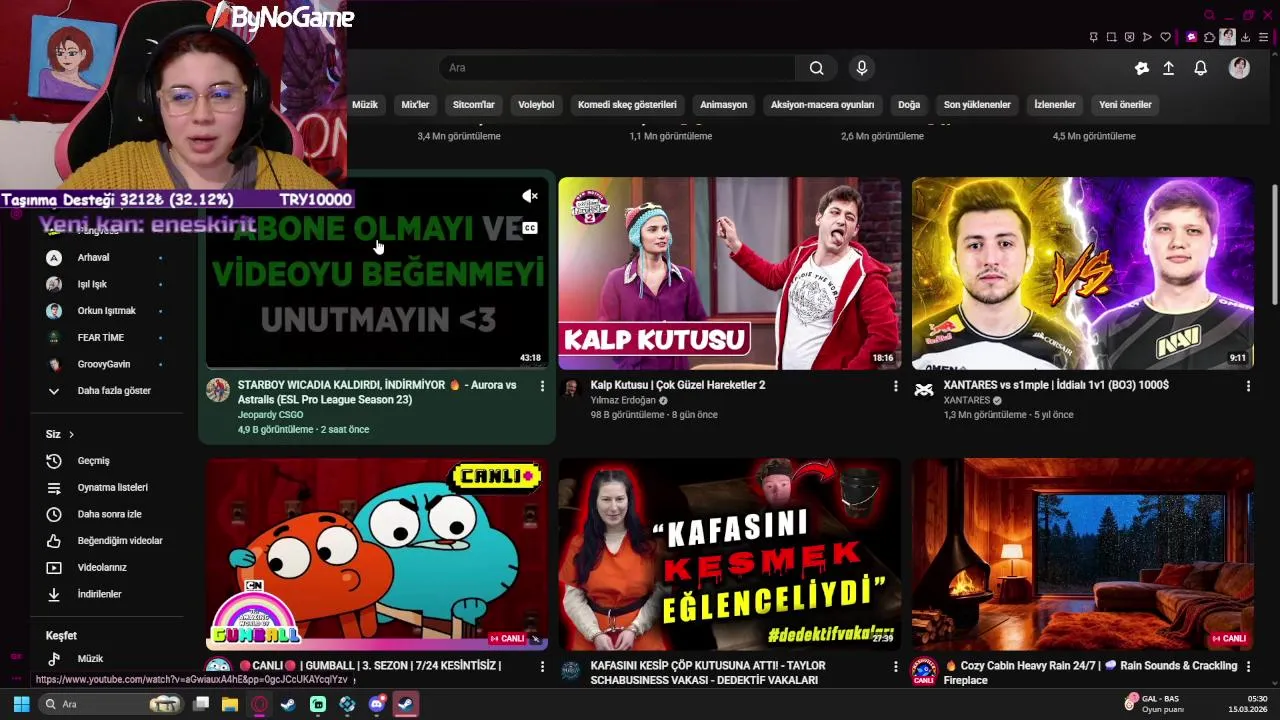Image resolution: width=1280 pixels, height=720 pixels.
Task: Click the browser heart bookmarks icon
Action: coord(1165,37)
